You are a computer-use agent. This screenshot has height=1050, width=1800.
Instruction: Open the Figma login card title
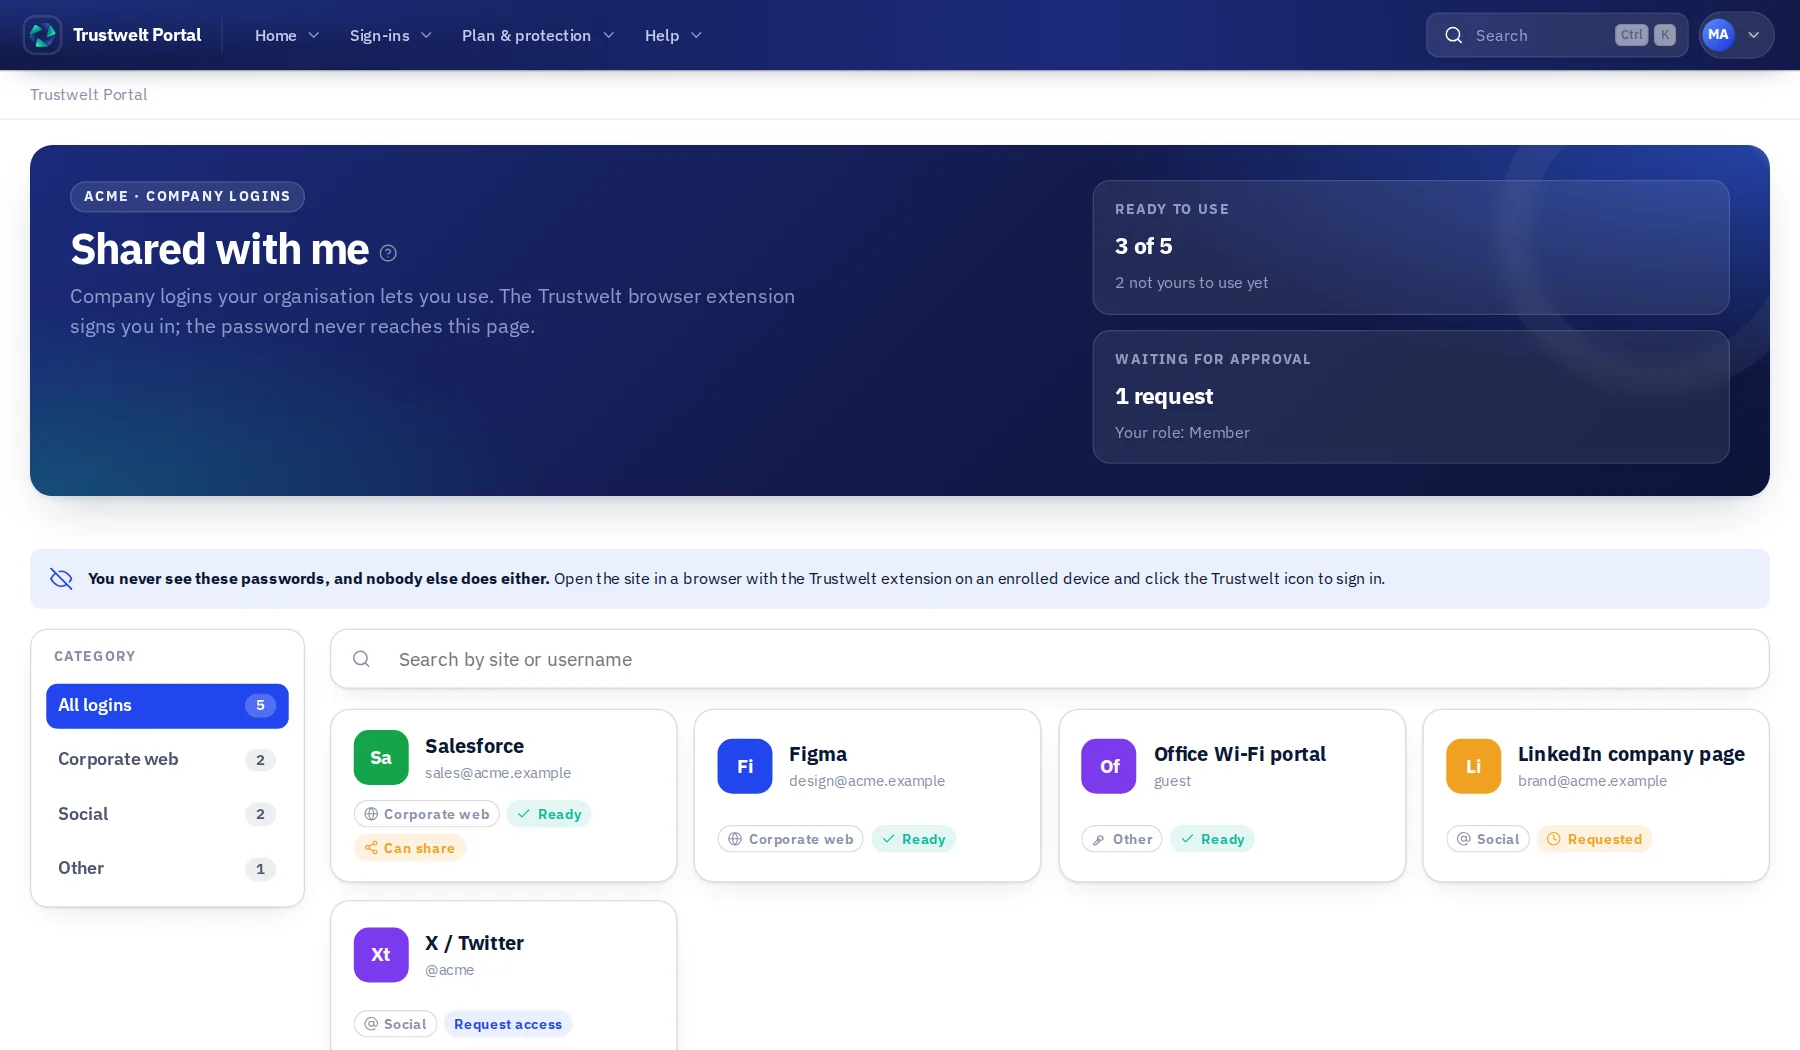tap(818, 754)
